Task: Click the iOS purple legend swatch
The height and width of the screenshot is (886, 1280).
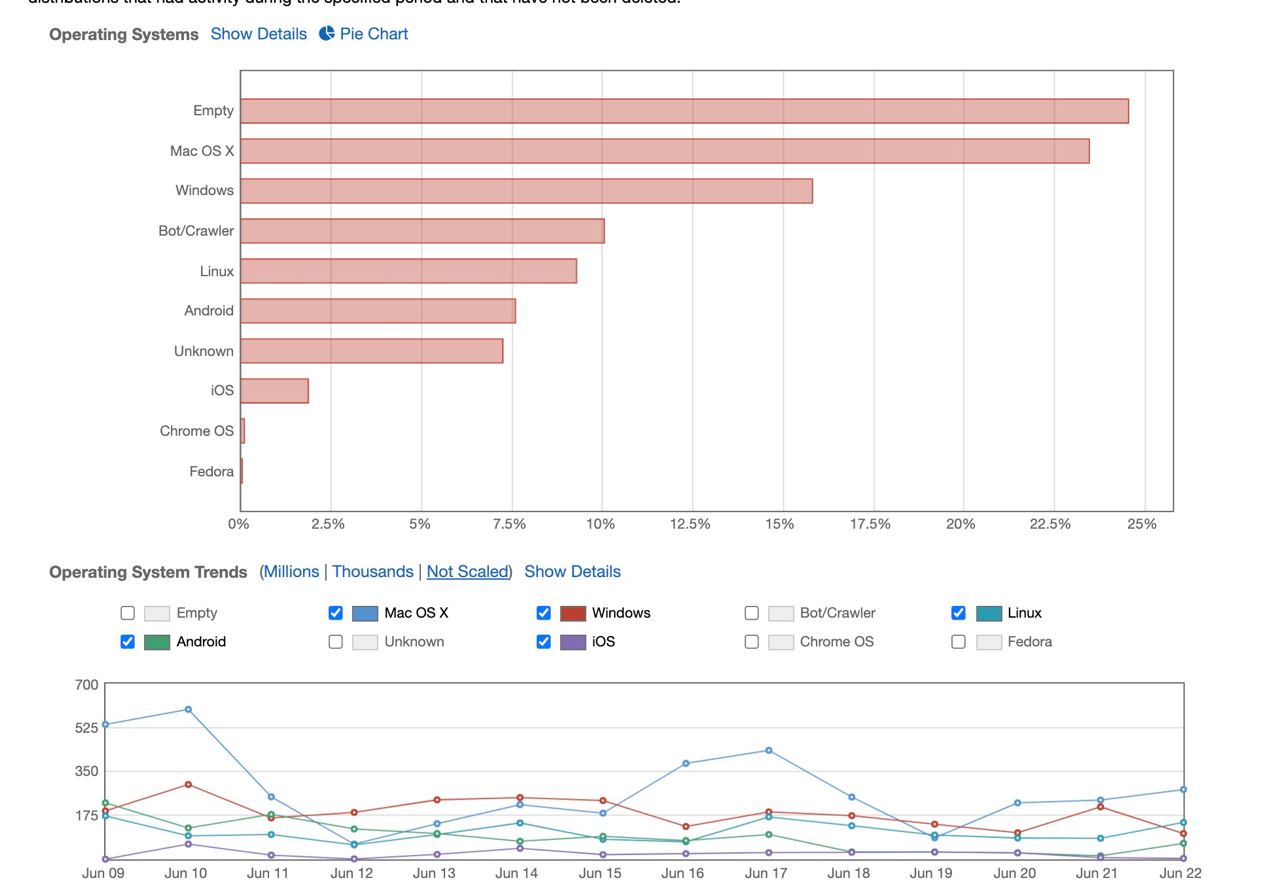Action: [x=573, y=642]
